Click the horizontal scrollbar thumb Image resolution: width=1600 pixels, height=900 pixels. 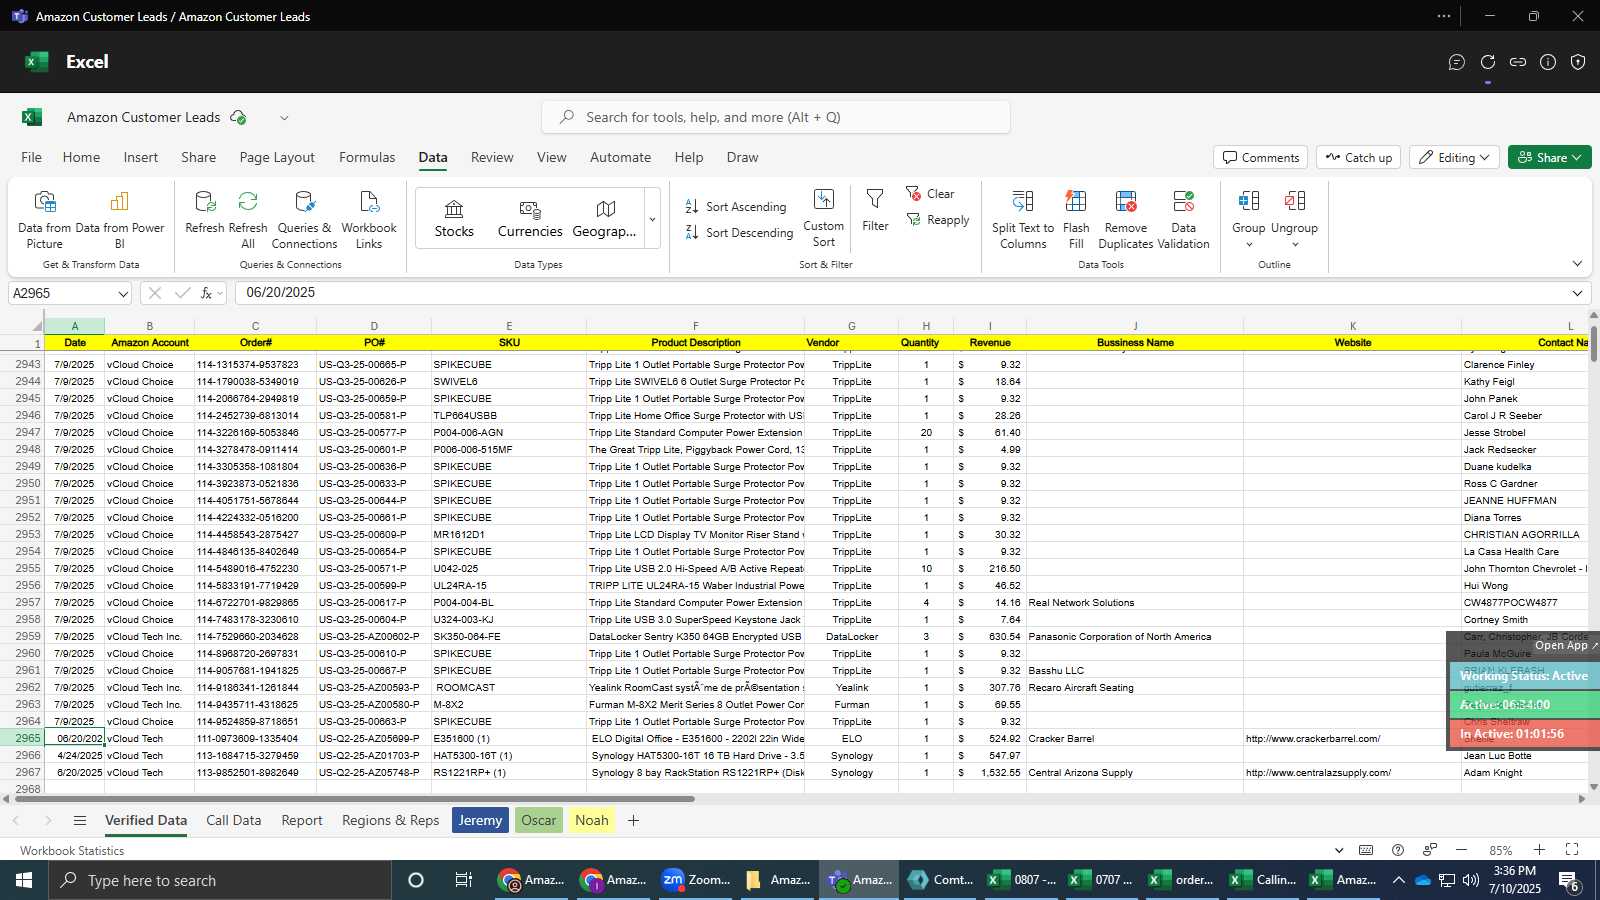pos(353,799)
